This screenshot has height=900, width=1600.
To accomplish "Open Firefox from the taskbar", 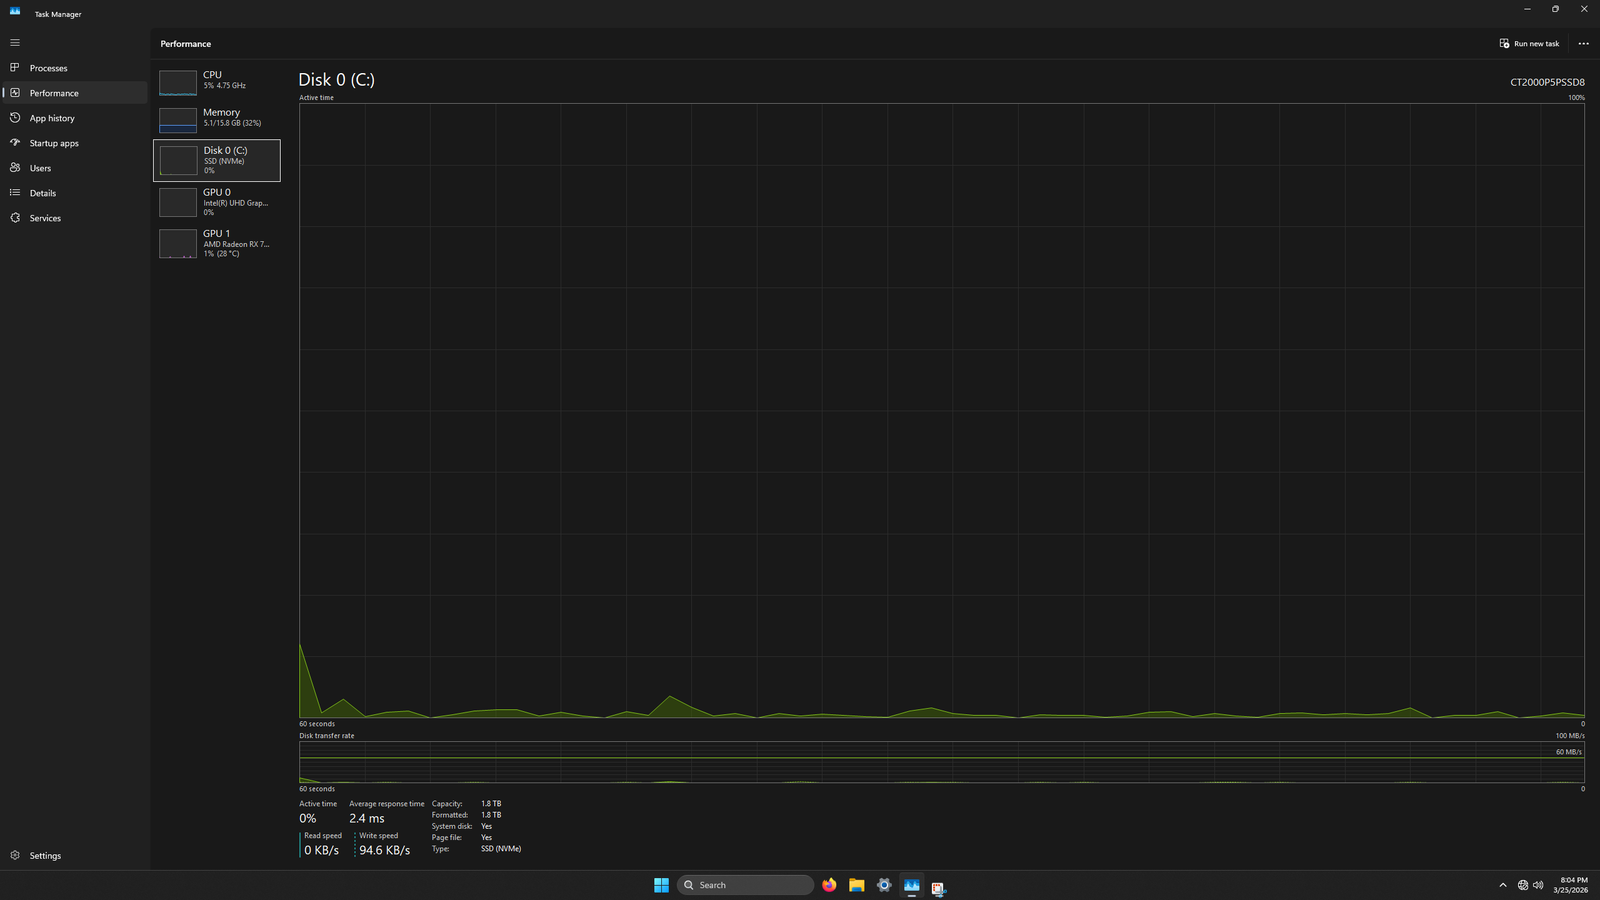I will click(829, 885).
